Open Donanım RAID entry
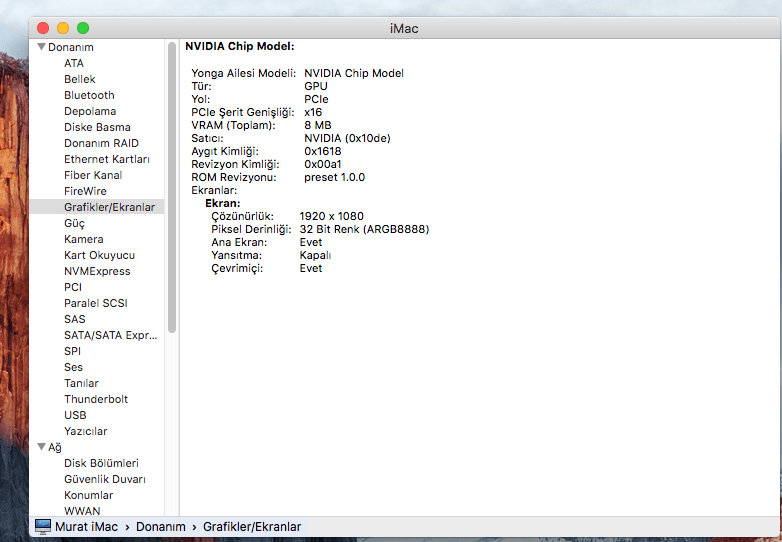Viewport: 782px width, 542px height. [101, 143]
